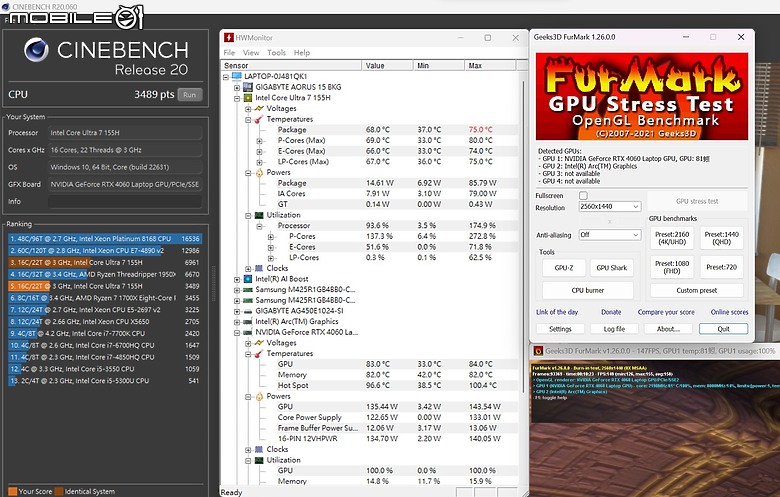
Task: Click the CPU Utilization chip icon
Action: [x=259, y=215]
